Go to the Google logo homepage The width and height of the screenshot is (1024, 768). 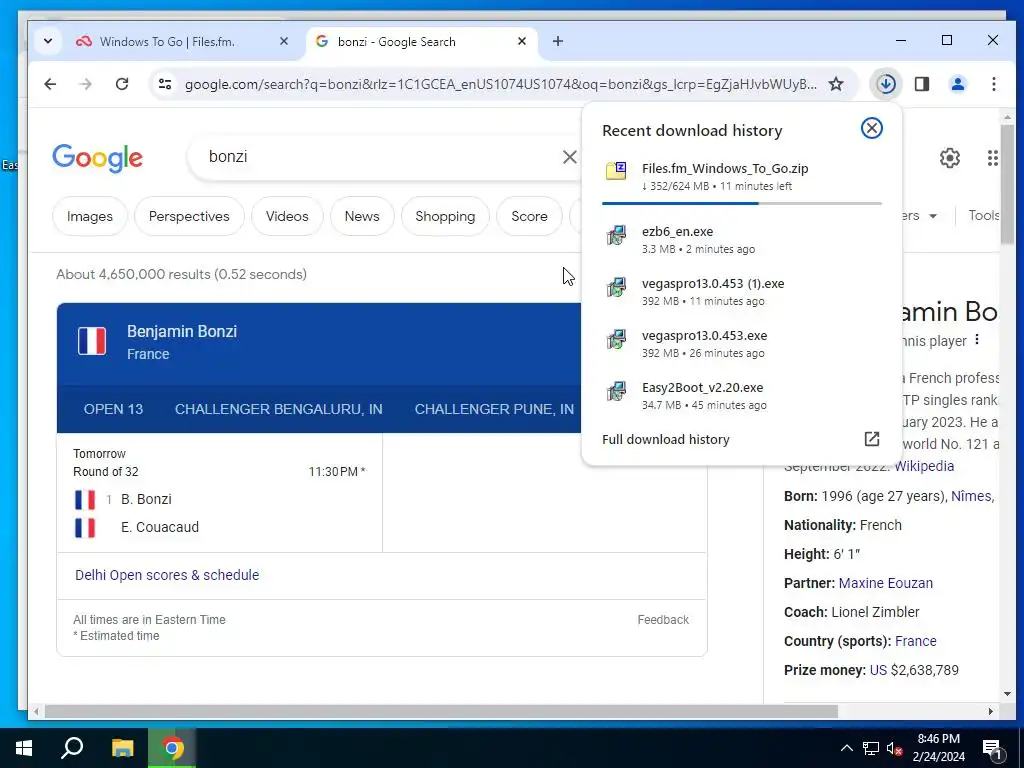pos(97,157)
